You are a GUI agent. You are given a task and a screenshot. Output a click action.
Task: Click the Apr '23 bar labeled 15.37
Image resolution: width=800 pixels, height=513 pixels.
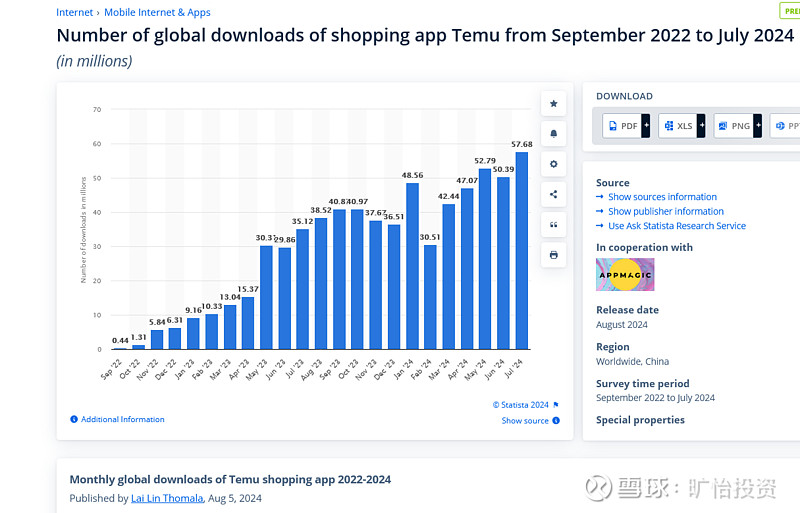pos(248,323)
